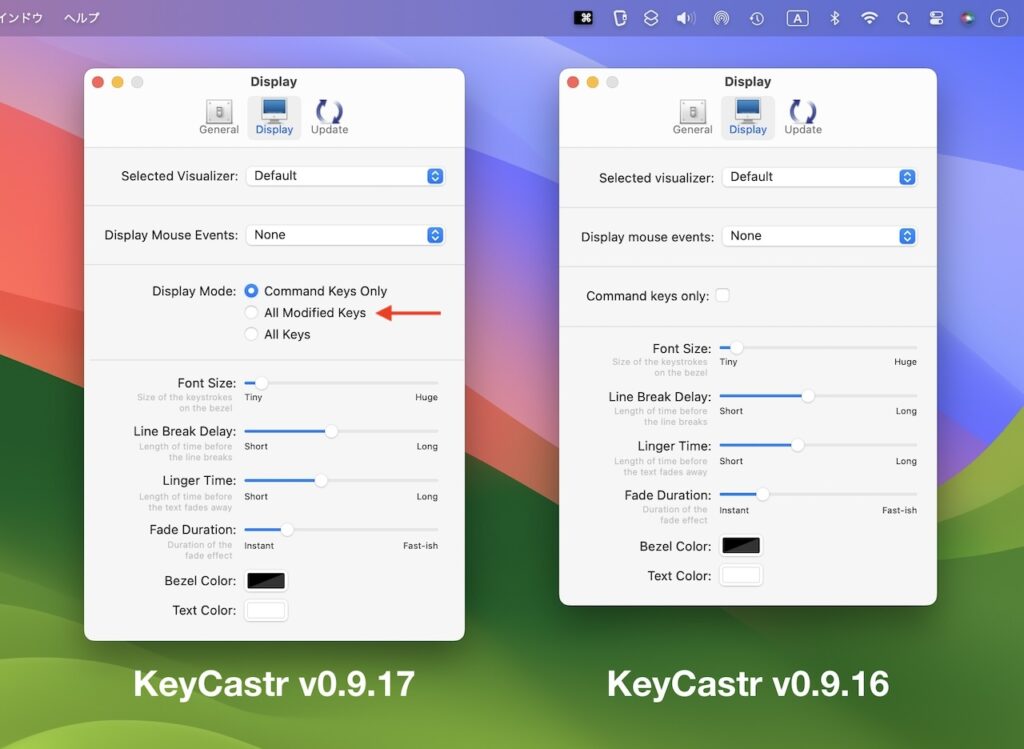The image size is (1024, 749).
Task: Expand the Selected visualizer dropdown in v0.9.16
Action: [x=819, y=177]
